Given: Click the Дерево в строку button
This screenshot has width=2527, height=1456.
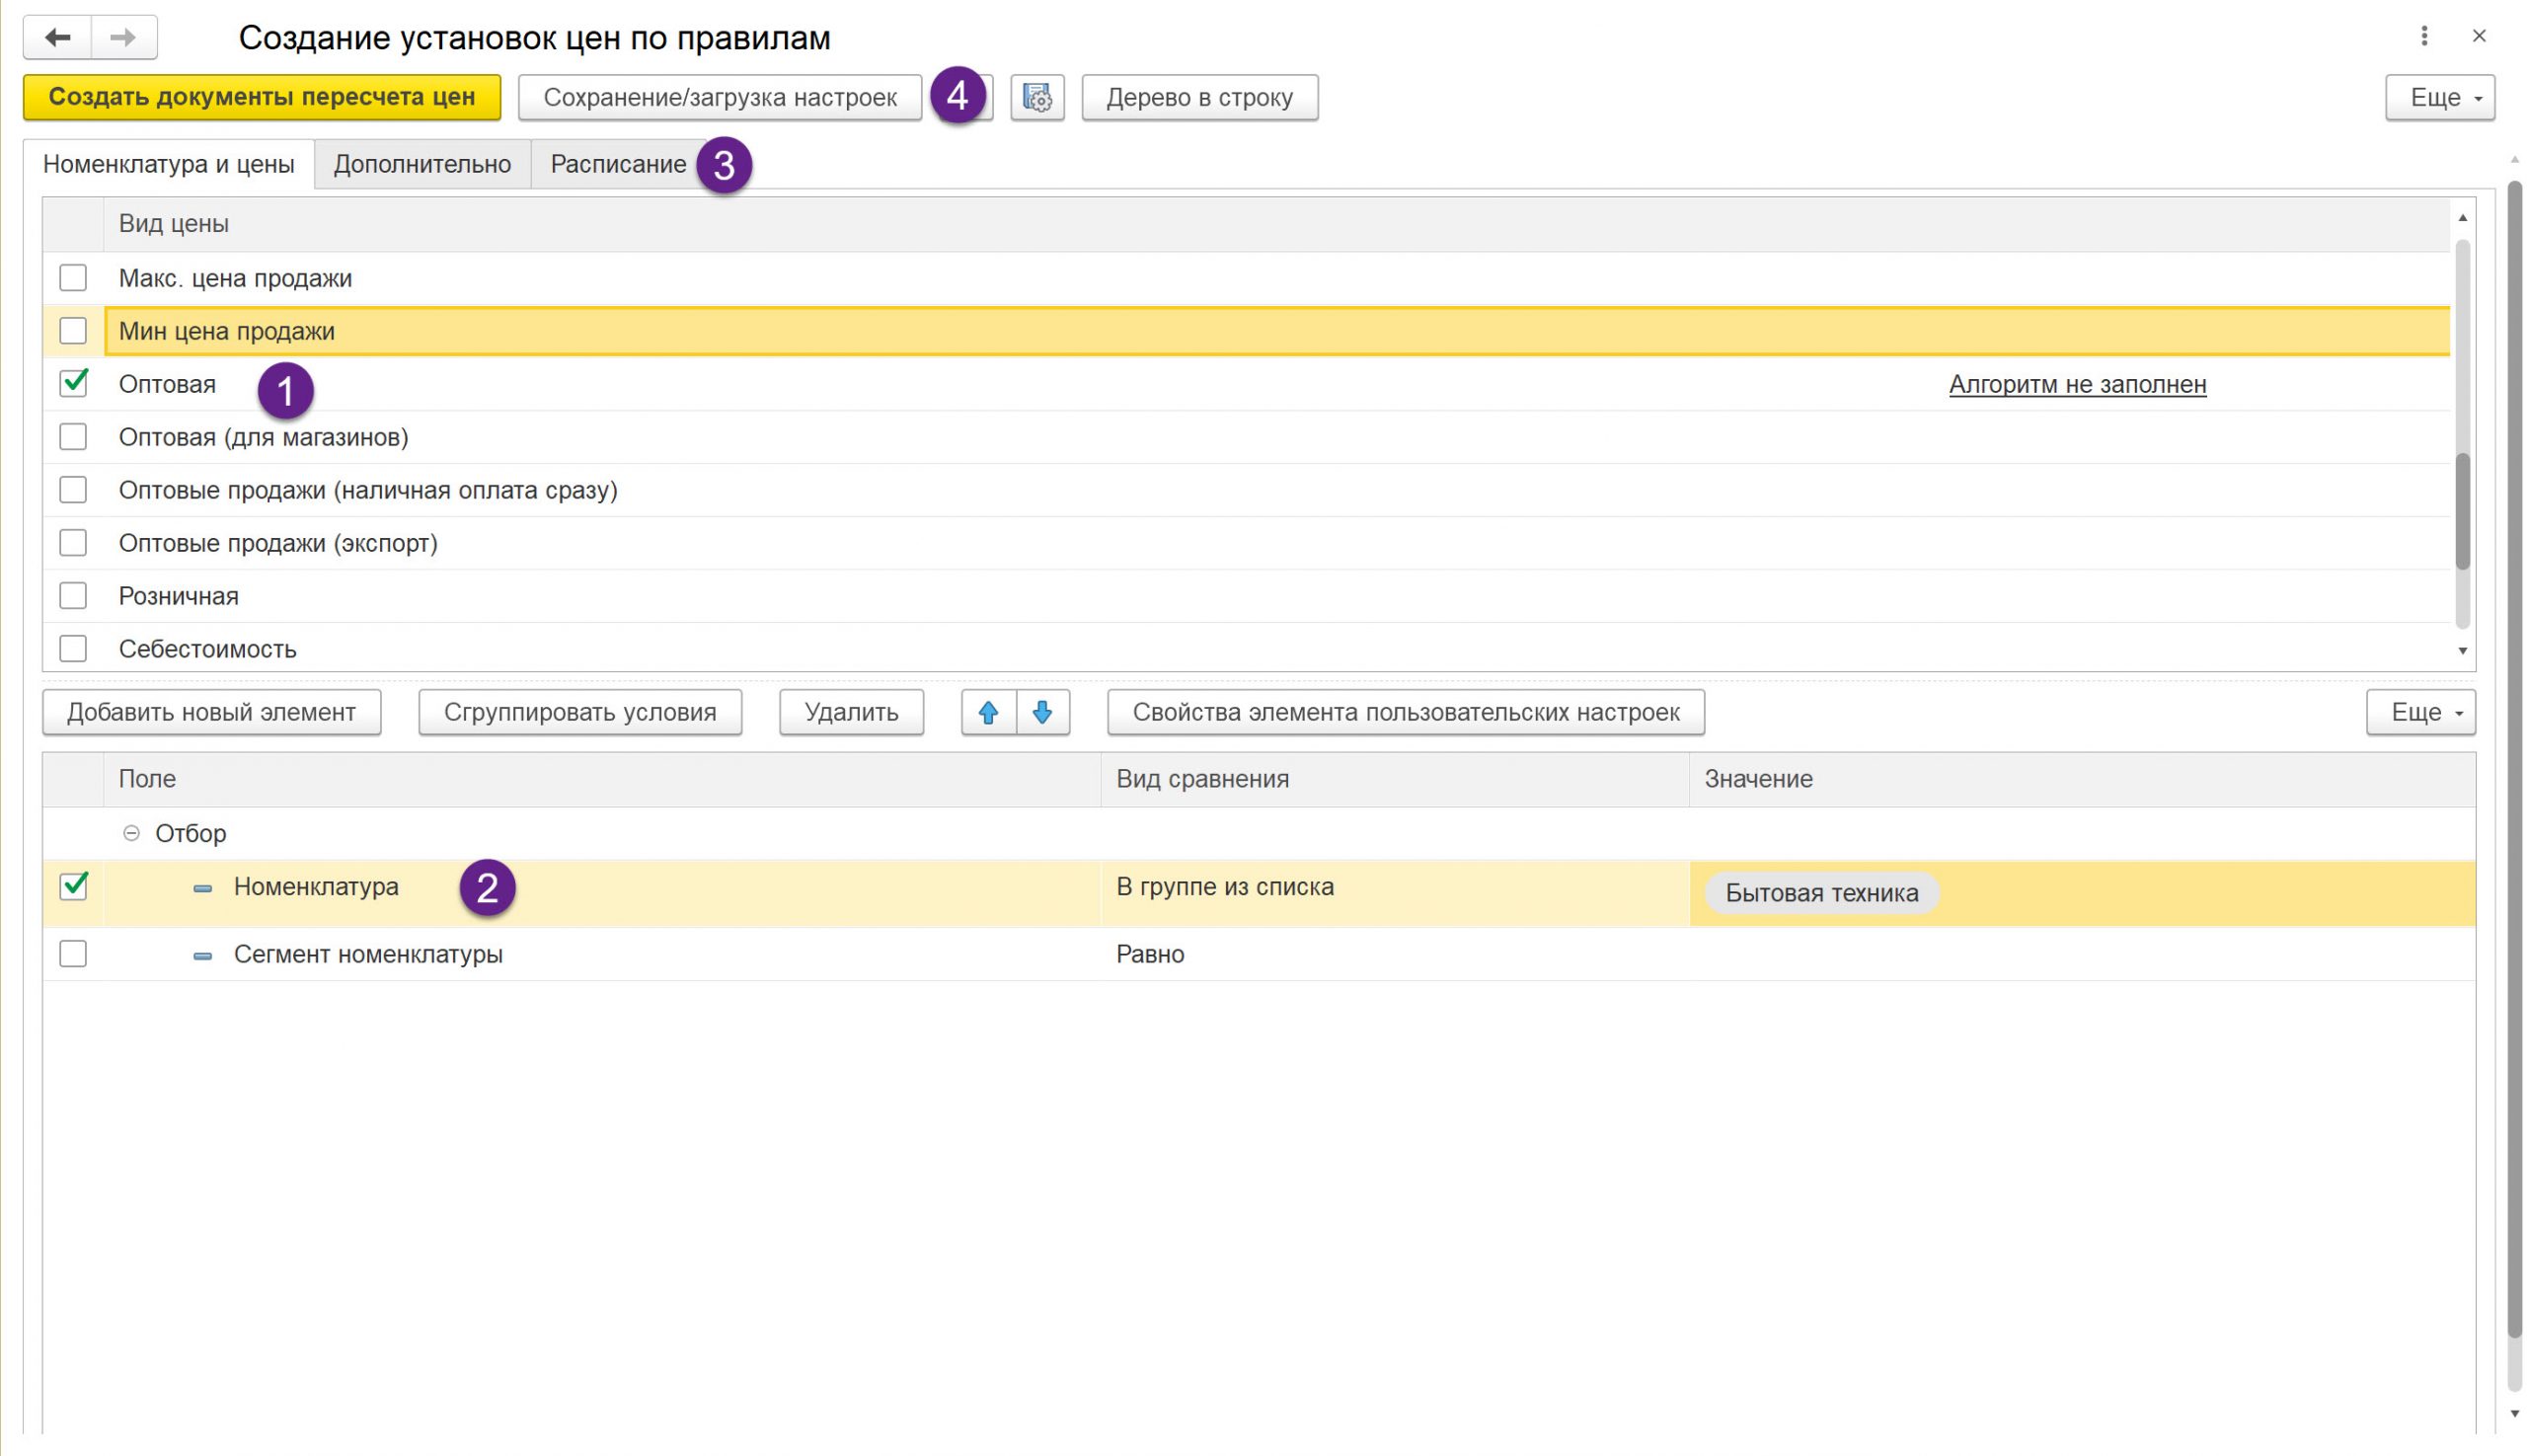Looking at the screenshot, I should pyautogui.click(x=1199, y=97).
